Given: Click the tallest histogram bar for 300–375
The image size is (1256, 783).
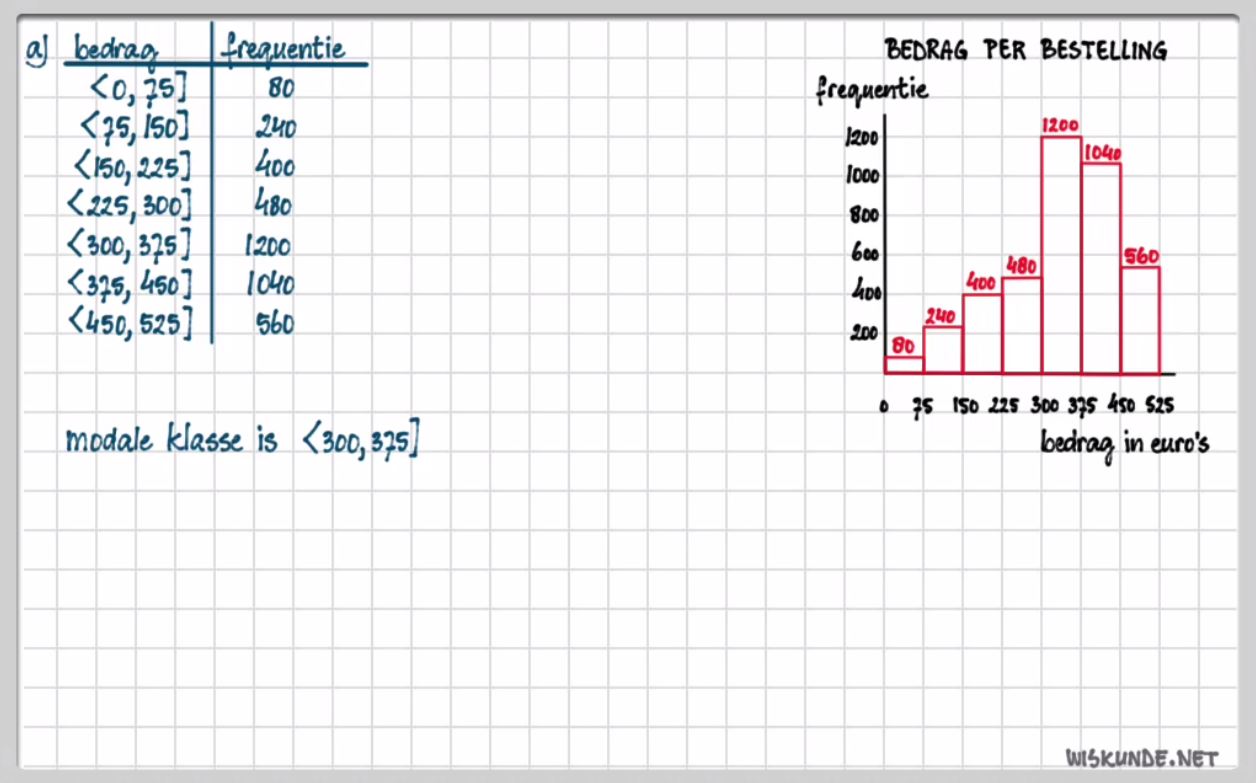Looking at the screenshot, I should click(1062, 254).
